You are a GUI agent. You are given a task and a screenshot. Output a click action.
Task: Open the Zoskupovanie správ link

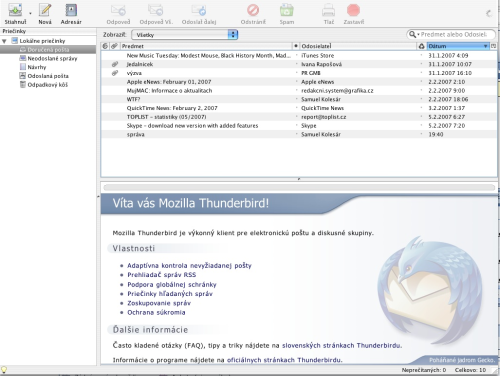coord(159,303)
